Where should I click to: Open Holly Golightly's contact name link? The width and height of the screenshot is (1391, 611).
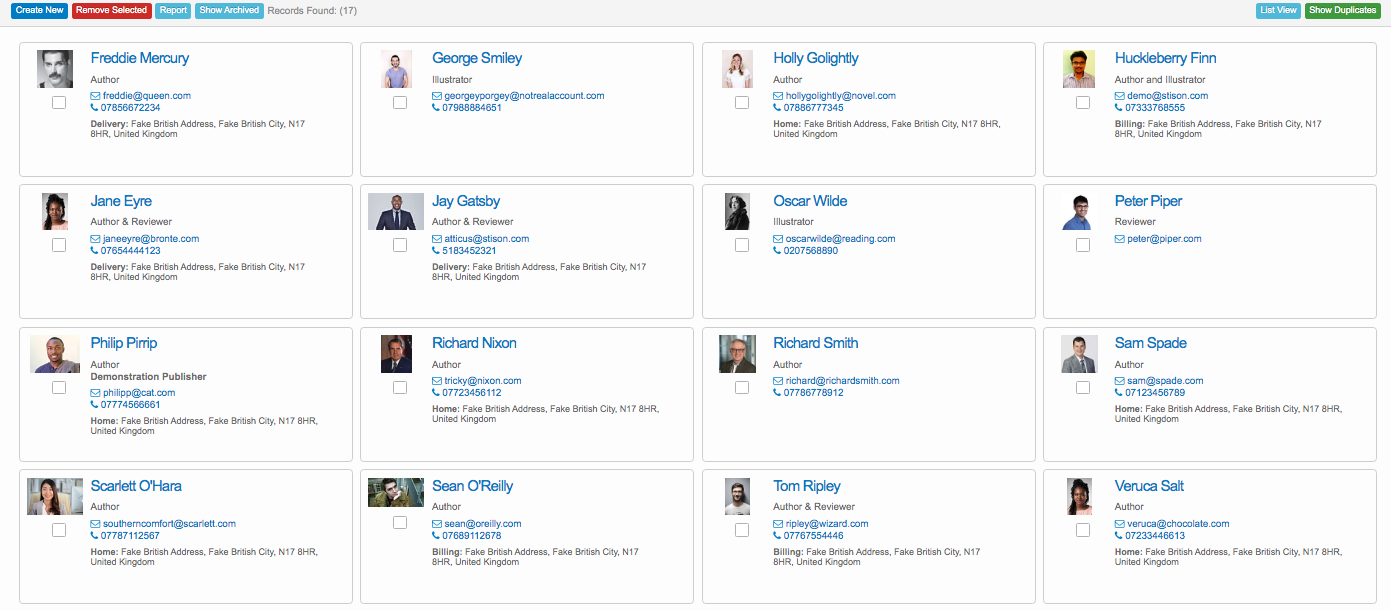[815, 58]
